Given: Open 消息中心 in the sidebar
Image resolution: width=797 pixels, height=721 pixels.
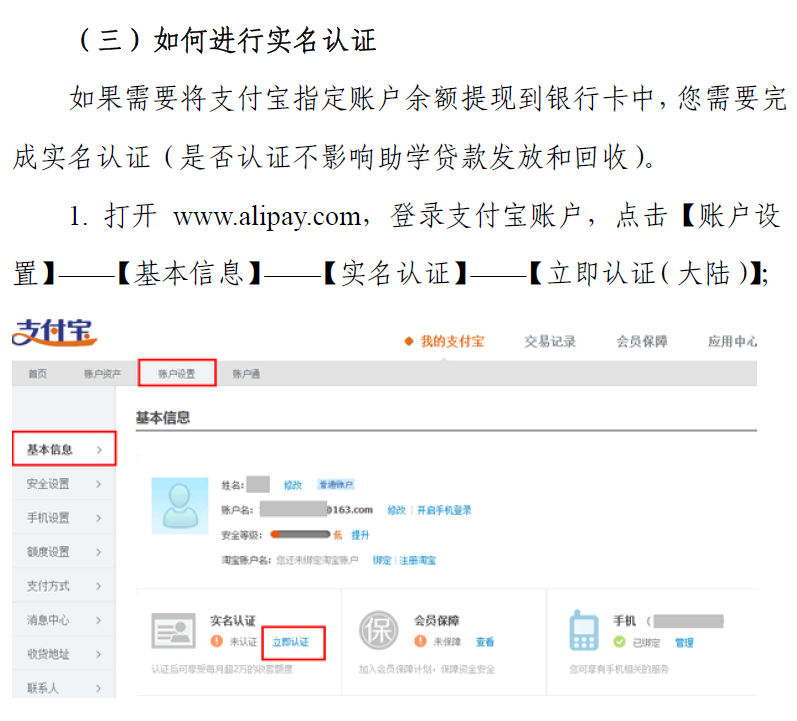Looking at the screenshot, I should point(64,620).
